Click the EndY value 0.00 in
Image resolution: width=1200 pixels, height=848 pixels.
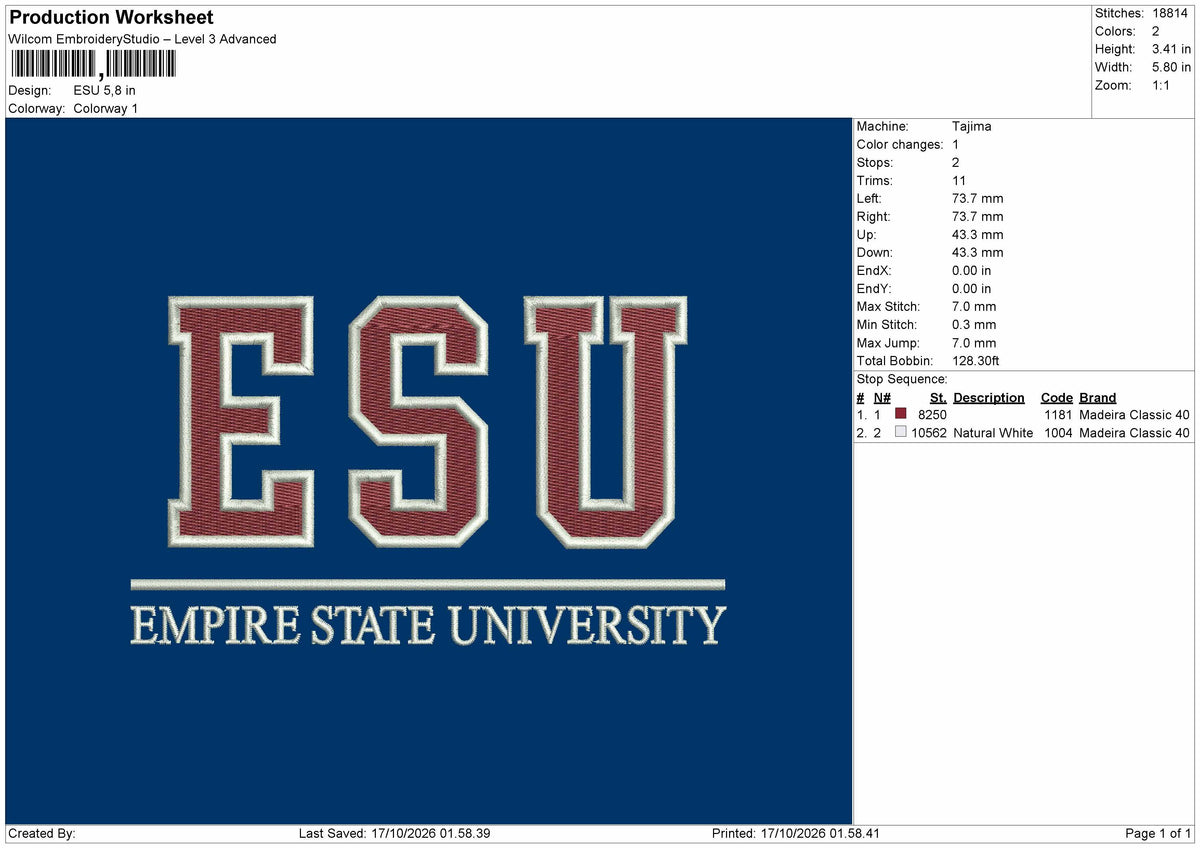click(x=972, y=289)
